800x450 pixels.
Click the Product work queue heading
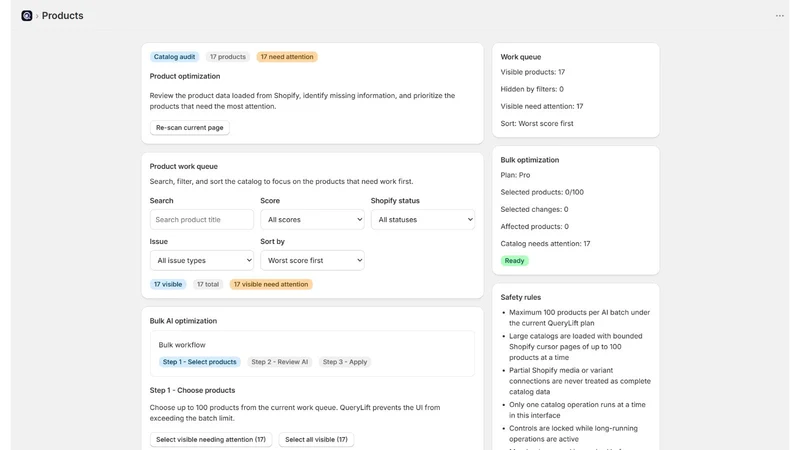[184, 166]
